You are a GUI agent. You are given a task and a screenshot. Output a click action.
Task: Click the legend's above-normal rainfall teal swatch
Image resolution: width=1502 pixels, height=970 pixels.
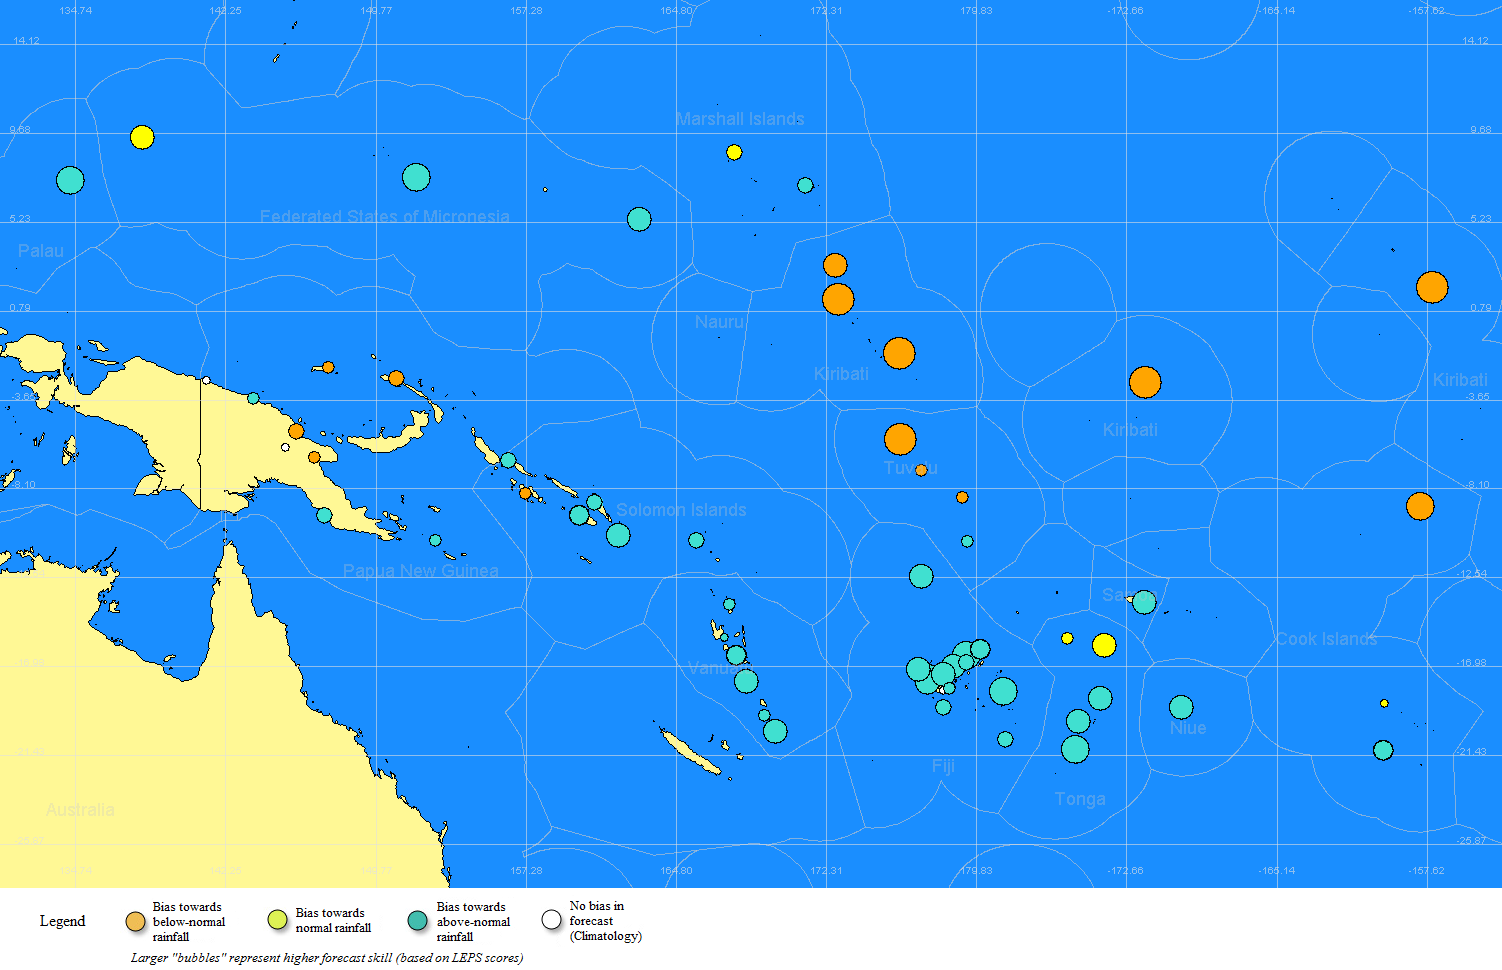[418, 920]
